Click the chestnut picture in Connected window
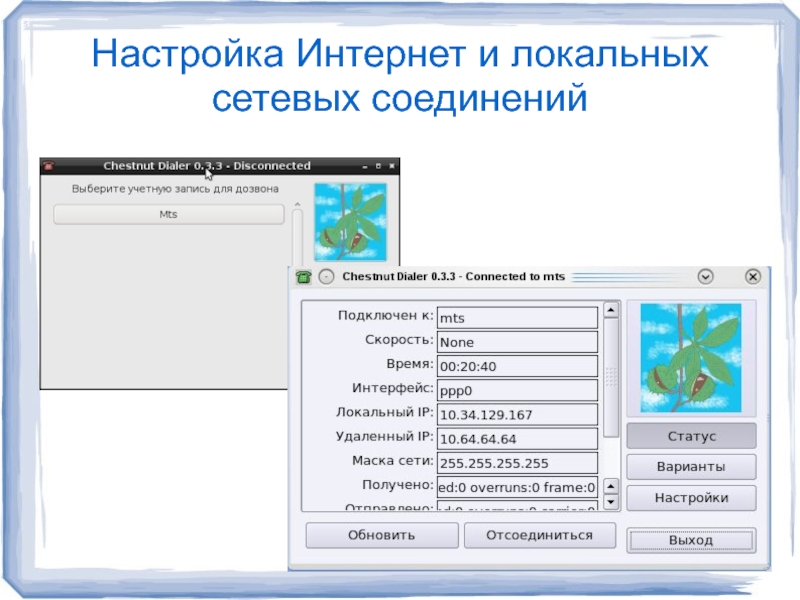This screenshot has height=600, width=800. point(691,358)
